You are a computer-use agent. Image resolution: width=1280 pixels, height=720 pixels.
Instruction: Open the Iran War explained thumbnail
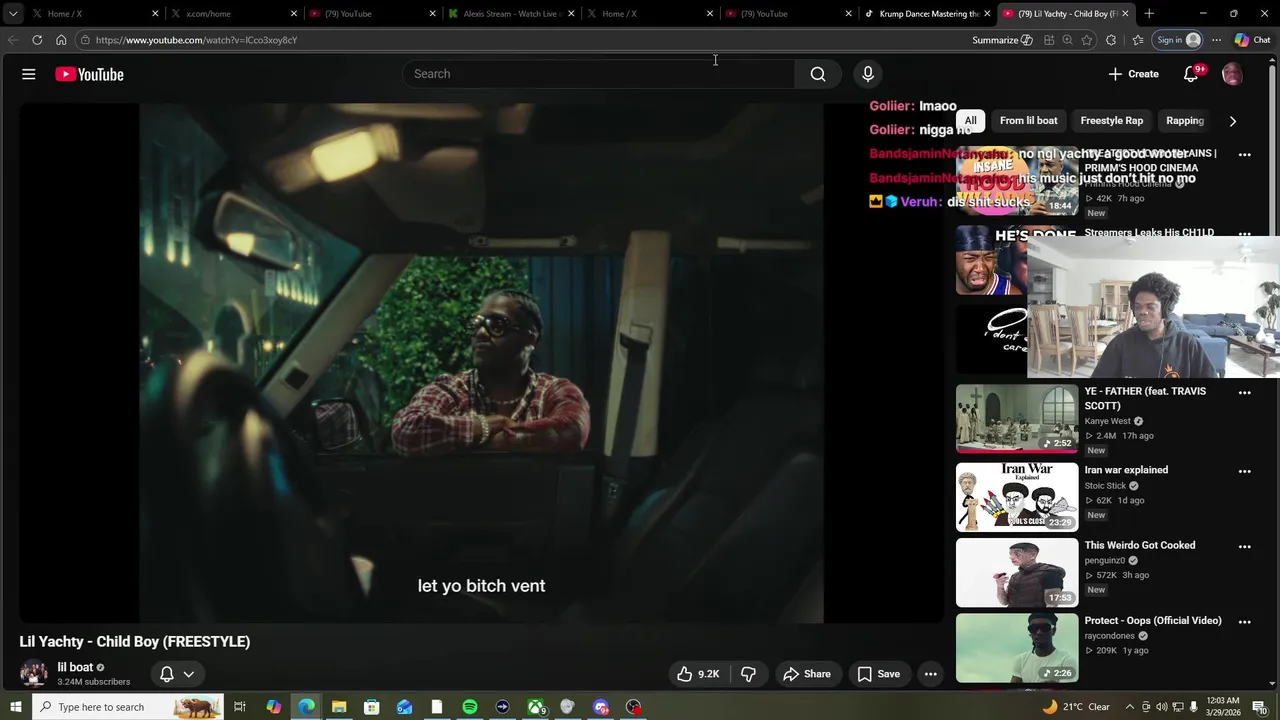(1017, 496)
